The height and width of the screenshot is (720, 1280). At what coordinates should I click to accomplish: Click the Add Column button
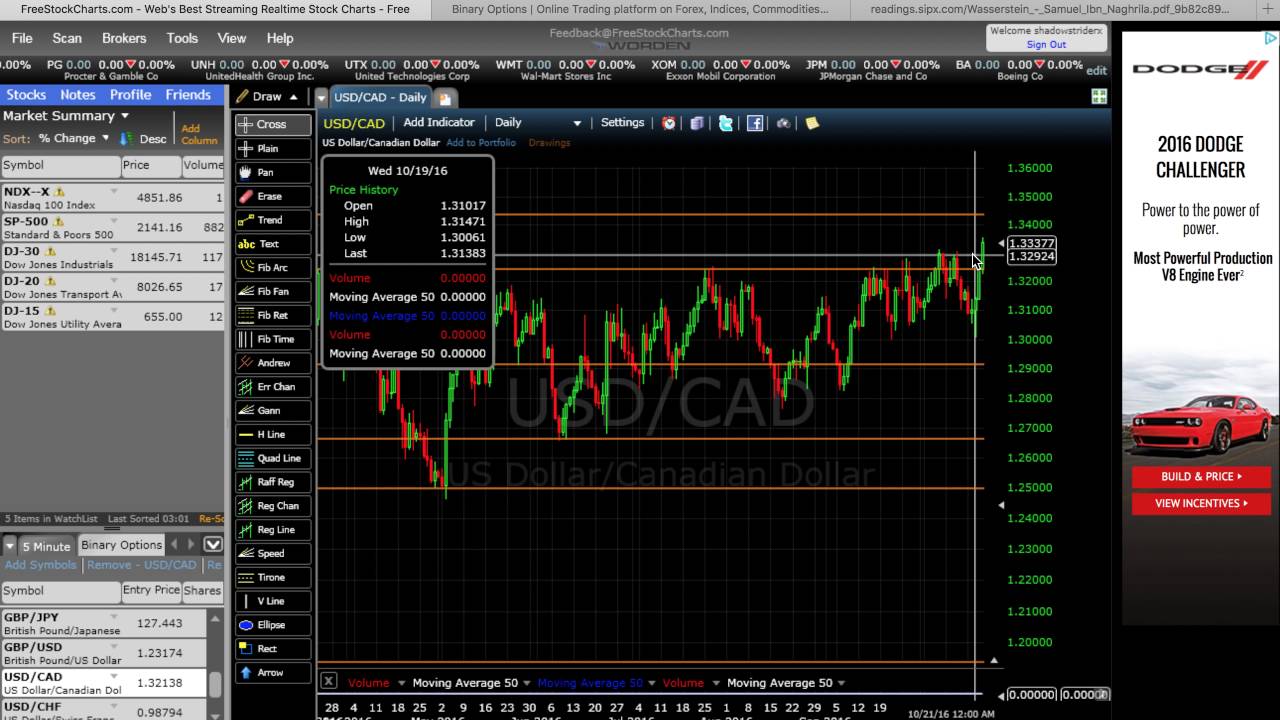(199, 134)
